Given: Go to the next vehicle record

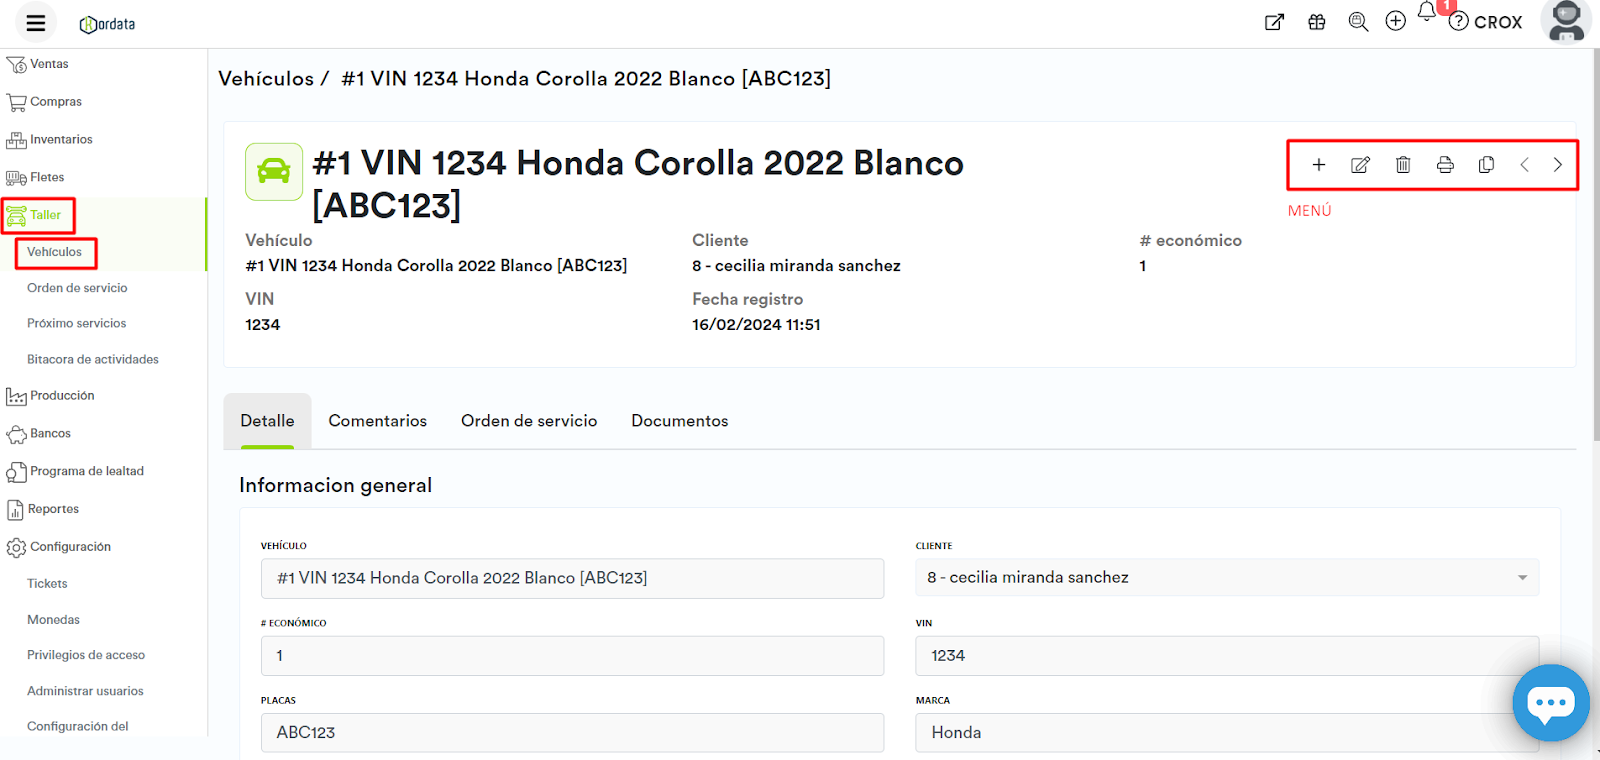Looking at the screenshot, I should point(1557,165).
